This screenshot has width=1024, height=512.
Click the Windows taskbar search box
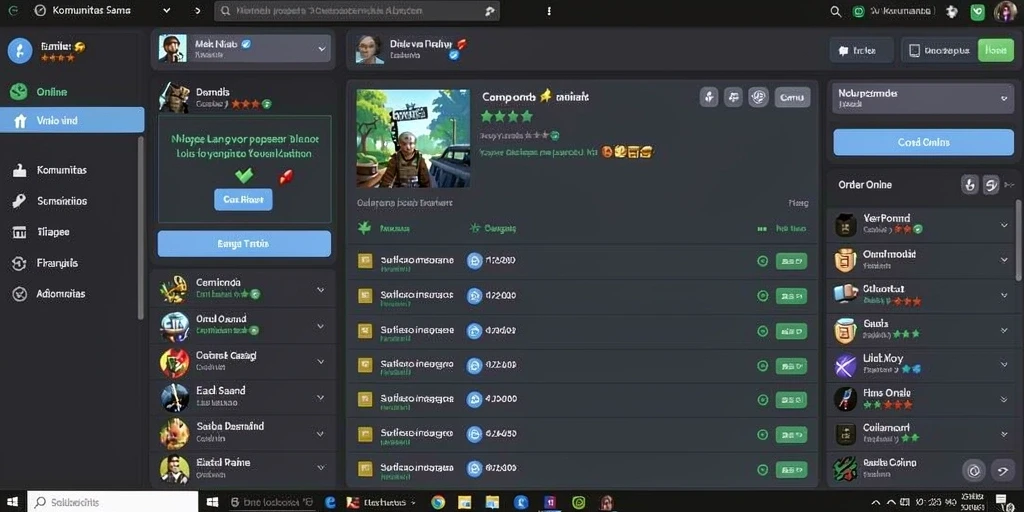point(112,502)
